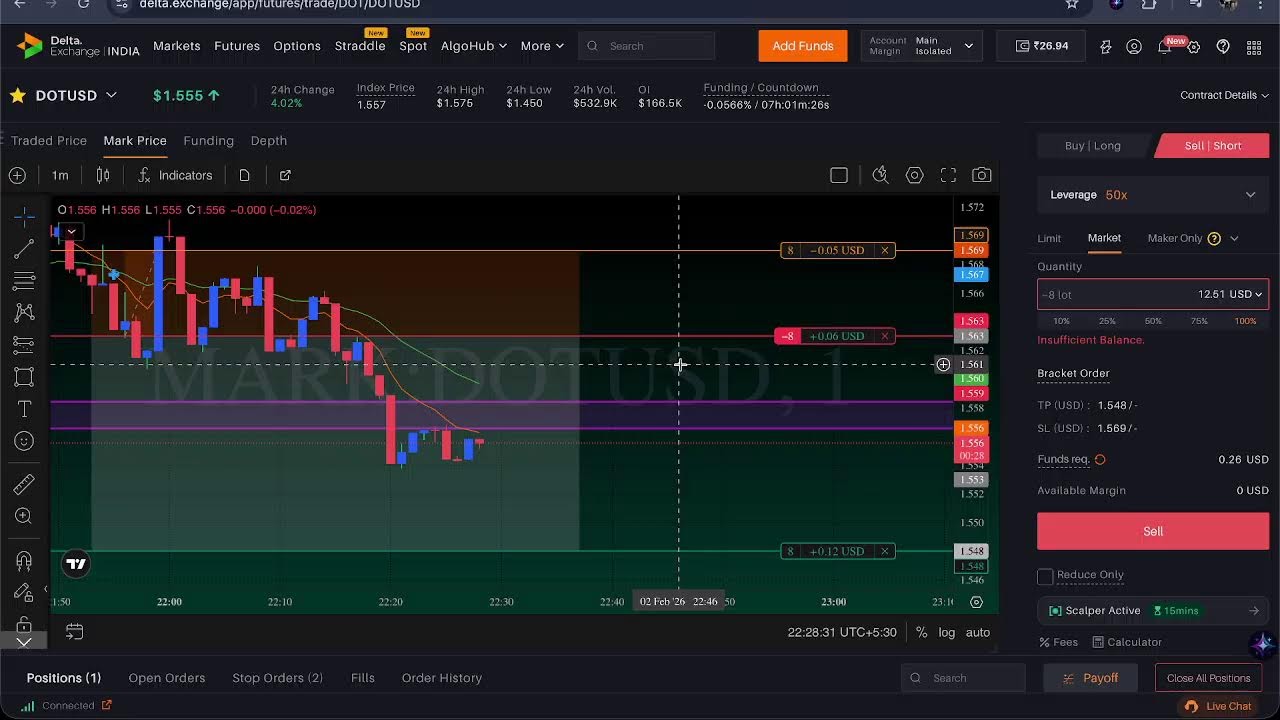This screenshot has height=720, width=1280.
Task: Open chart settings hexagon icon
Action: 914,175
